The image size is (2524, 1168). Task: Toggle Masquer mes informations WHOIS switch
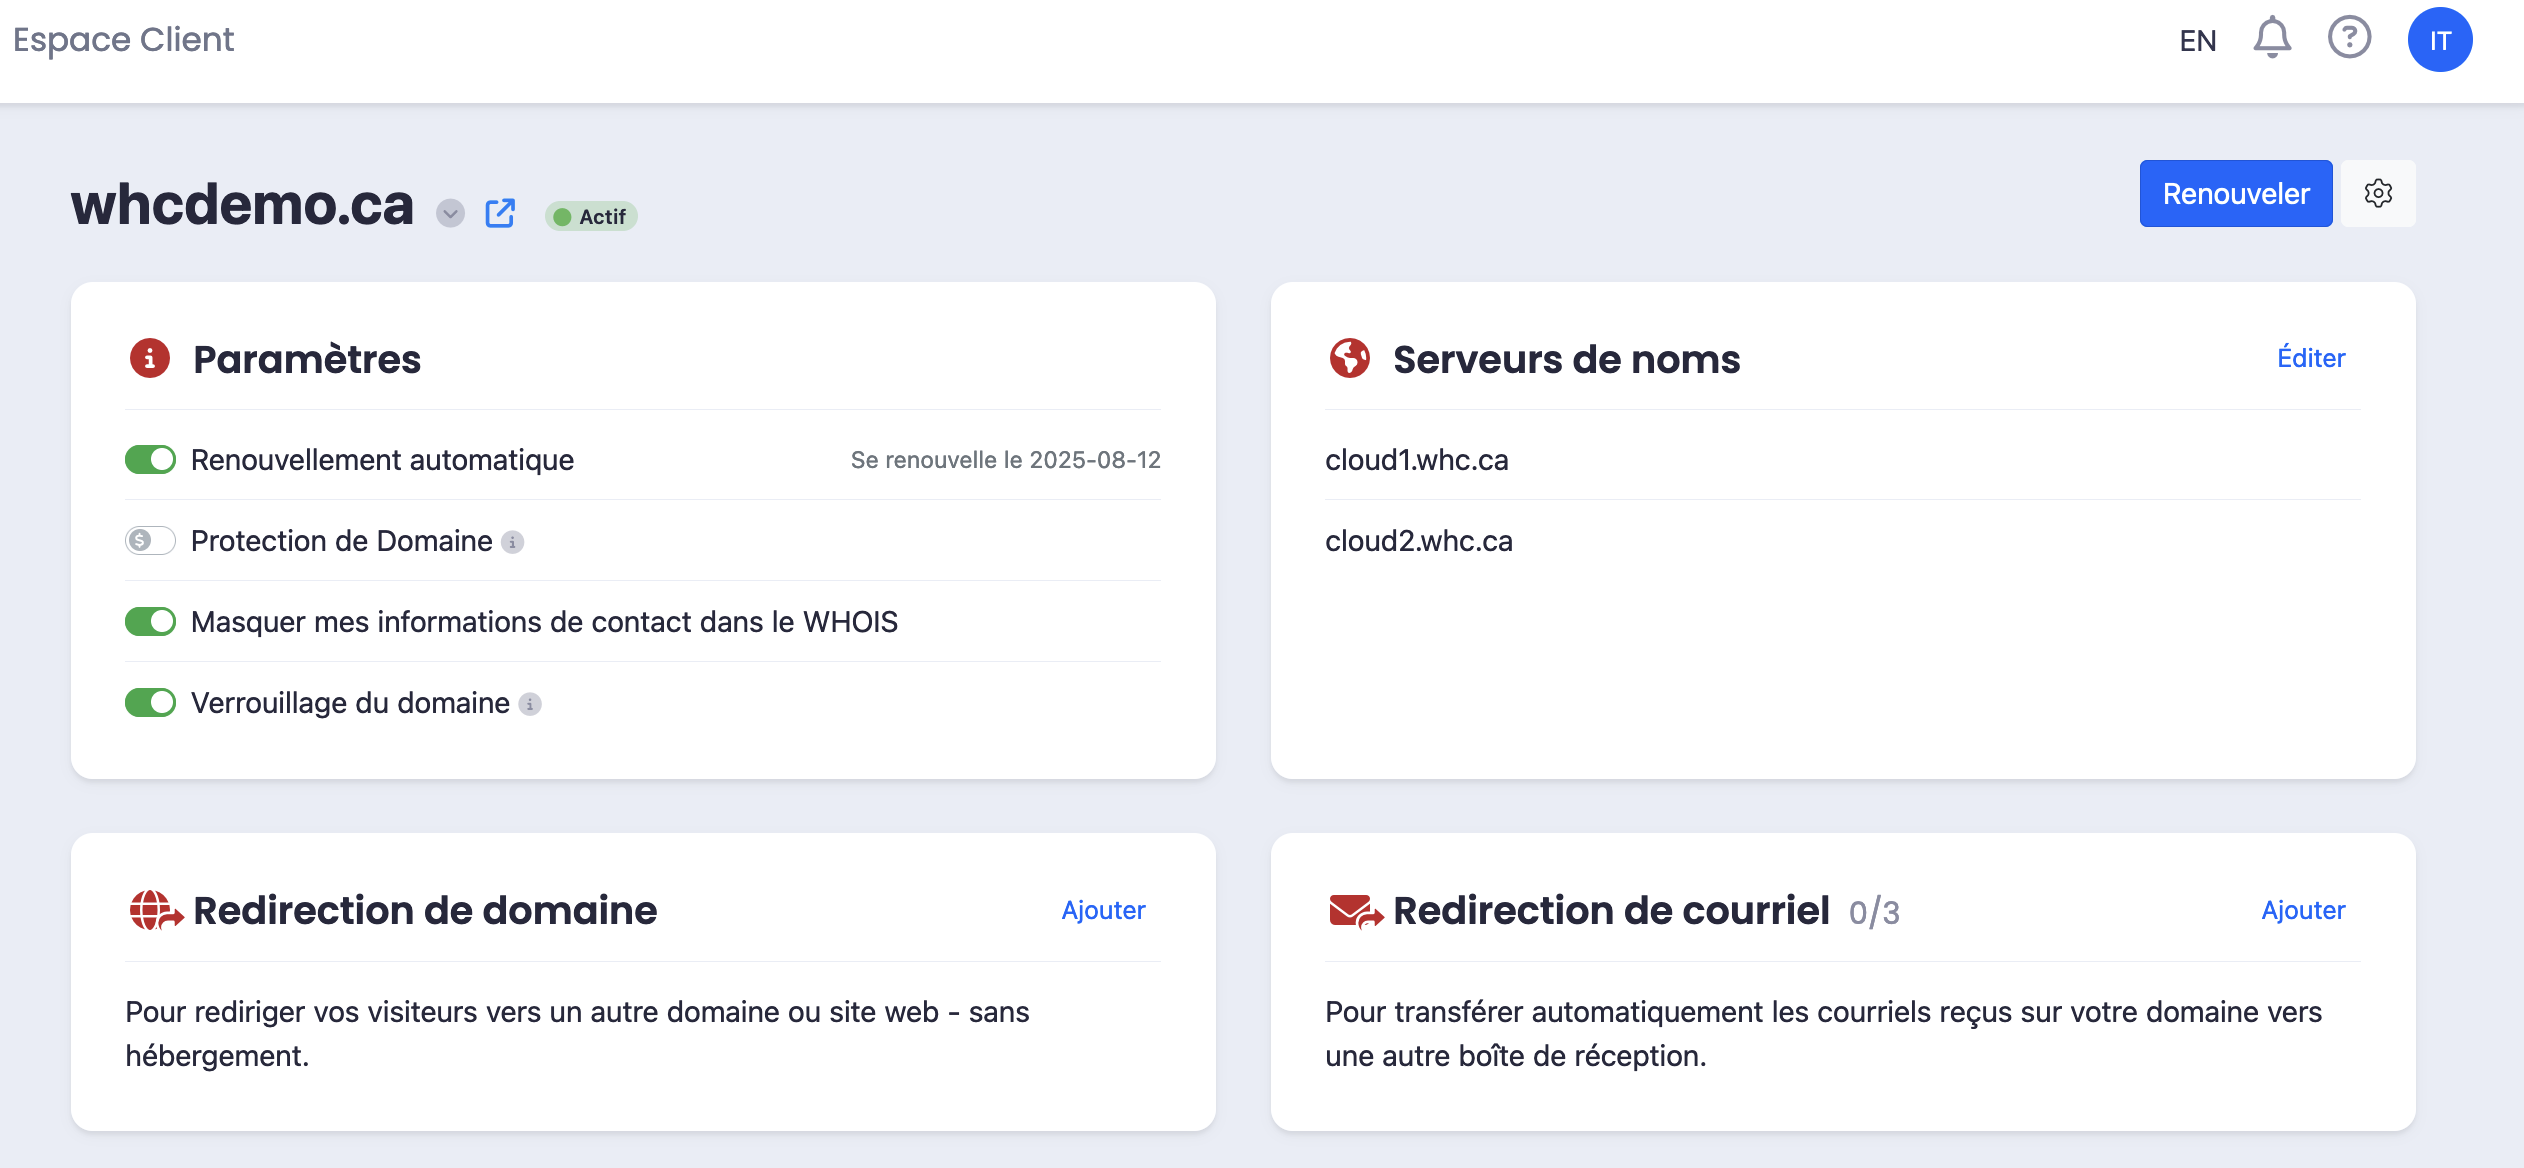pyautogui.click(x=150, y=622)
